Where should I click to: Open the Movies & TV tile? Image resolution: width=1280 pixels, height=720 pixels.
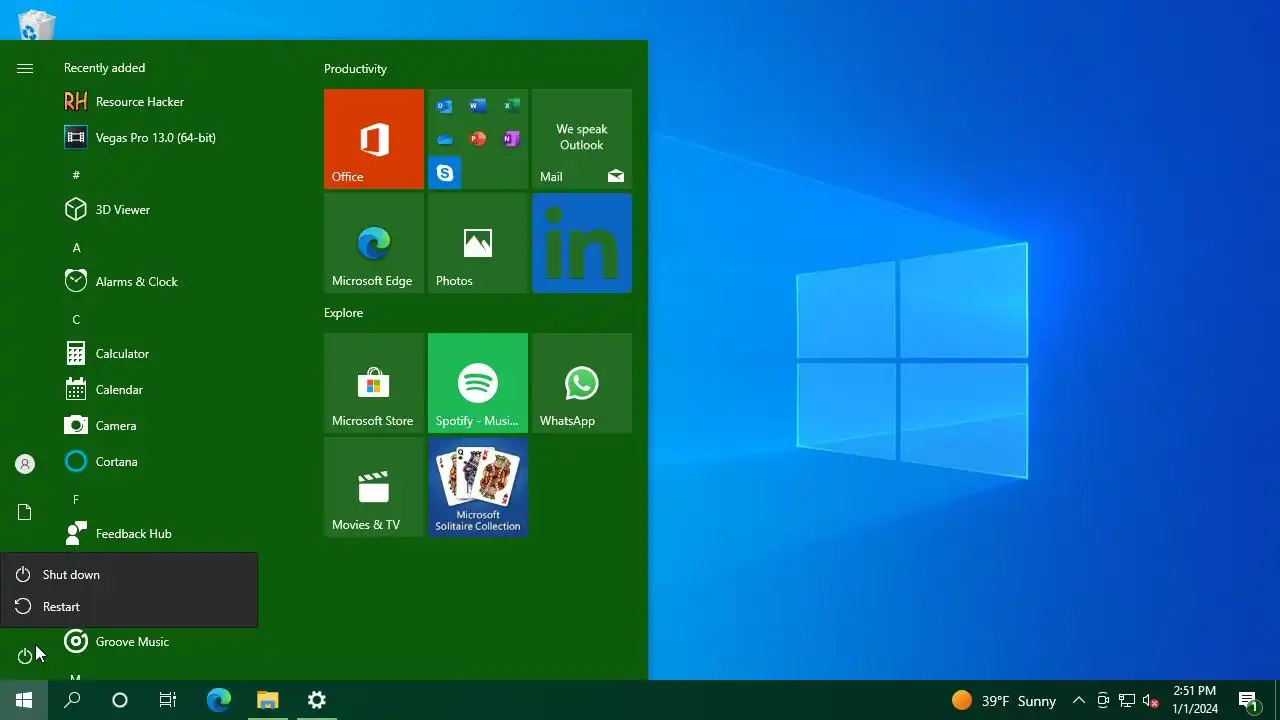(x=374, y=487)
